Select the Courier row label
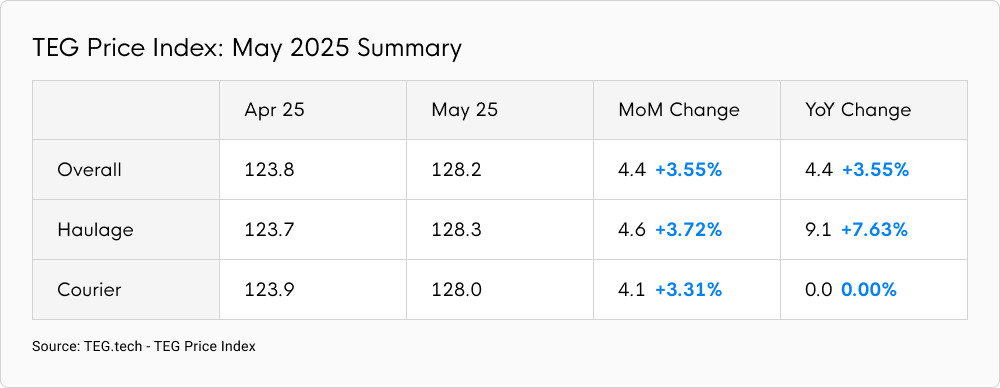 click(89, 290)
